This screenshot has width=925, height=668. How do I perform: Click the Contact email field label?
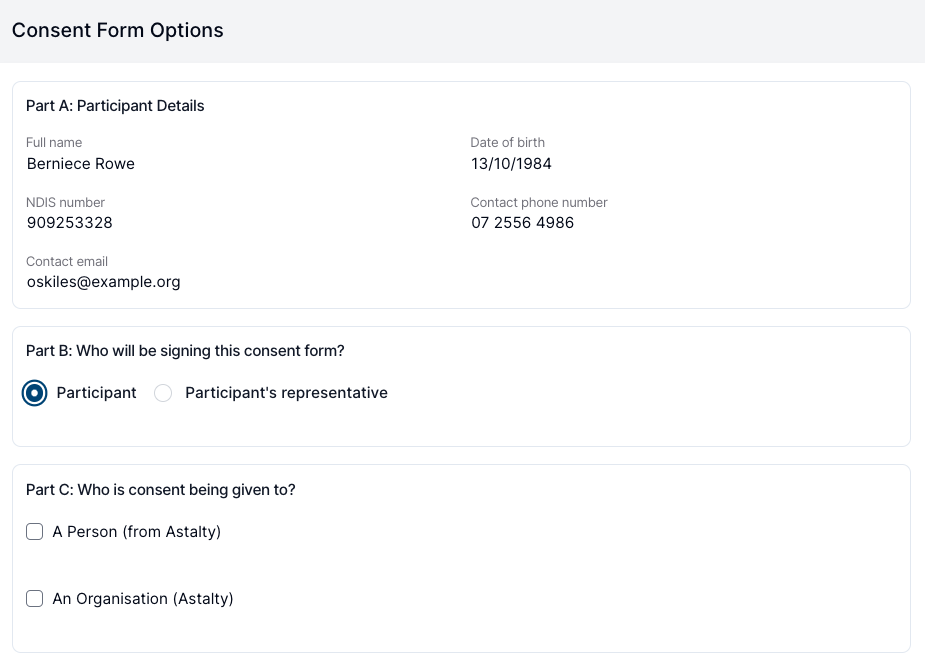click(67, 262)
